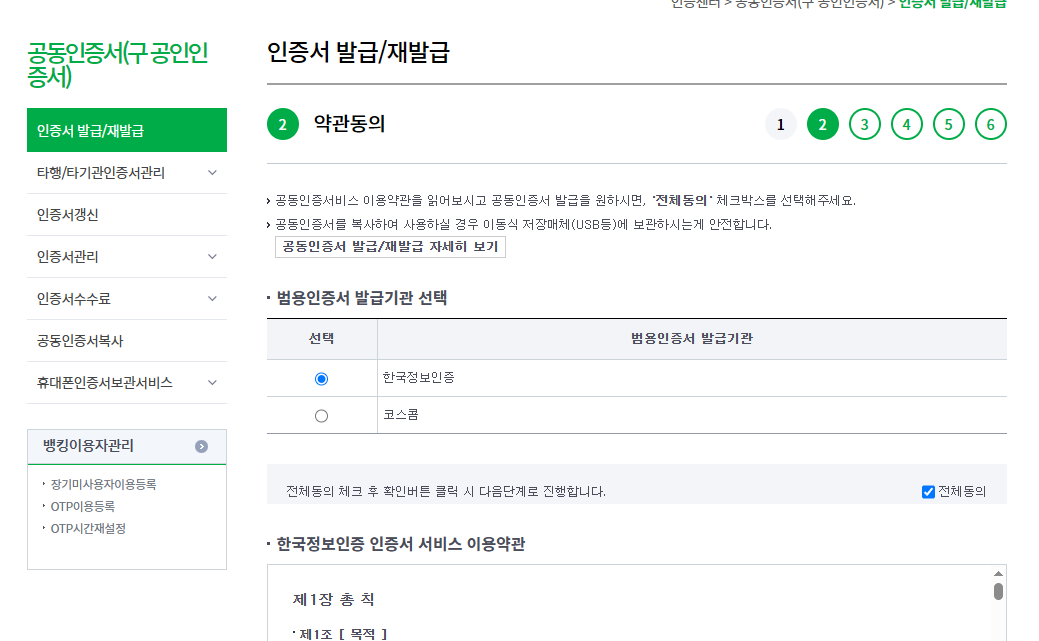Click the current step 2 circle
This screenshot has width=1039, height=641.
point(823,124)
